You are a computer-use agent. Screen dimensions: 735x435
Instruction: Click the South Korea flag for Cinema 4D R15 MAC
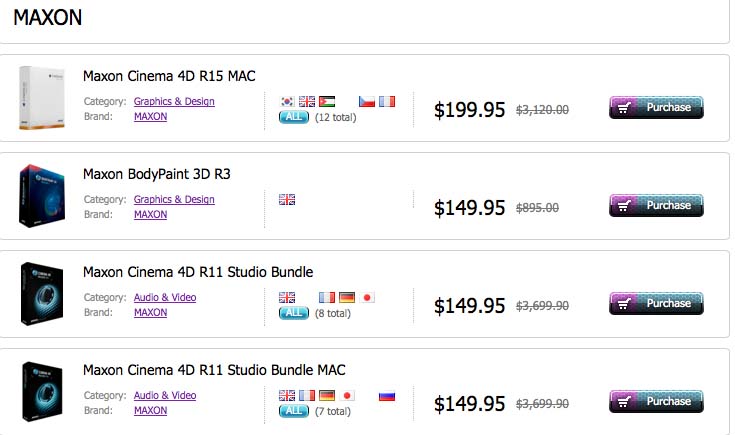[287, 101]
